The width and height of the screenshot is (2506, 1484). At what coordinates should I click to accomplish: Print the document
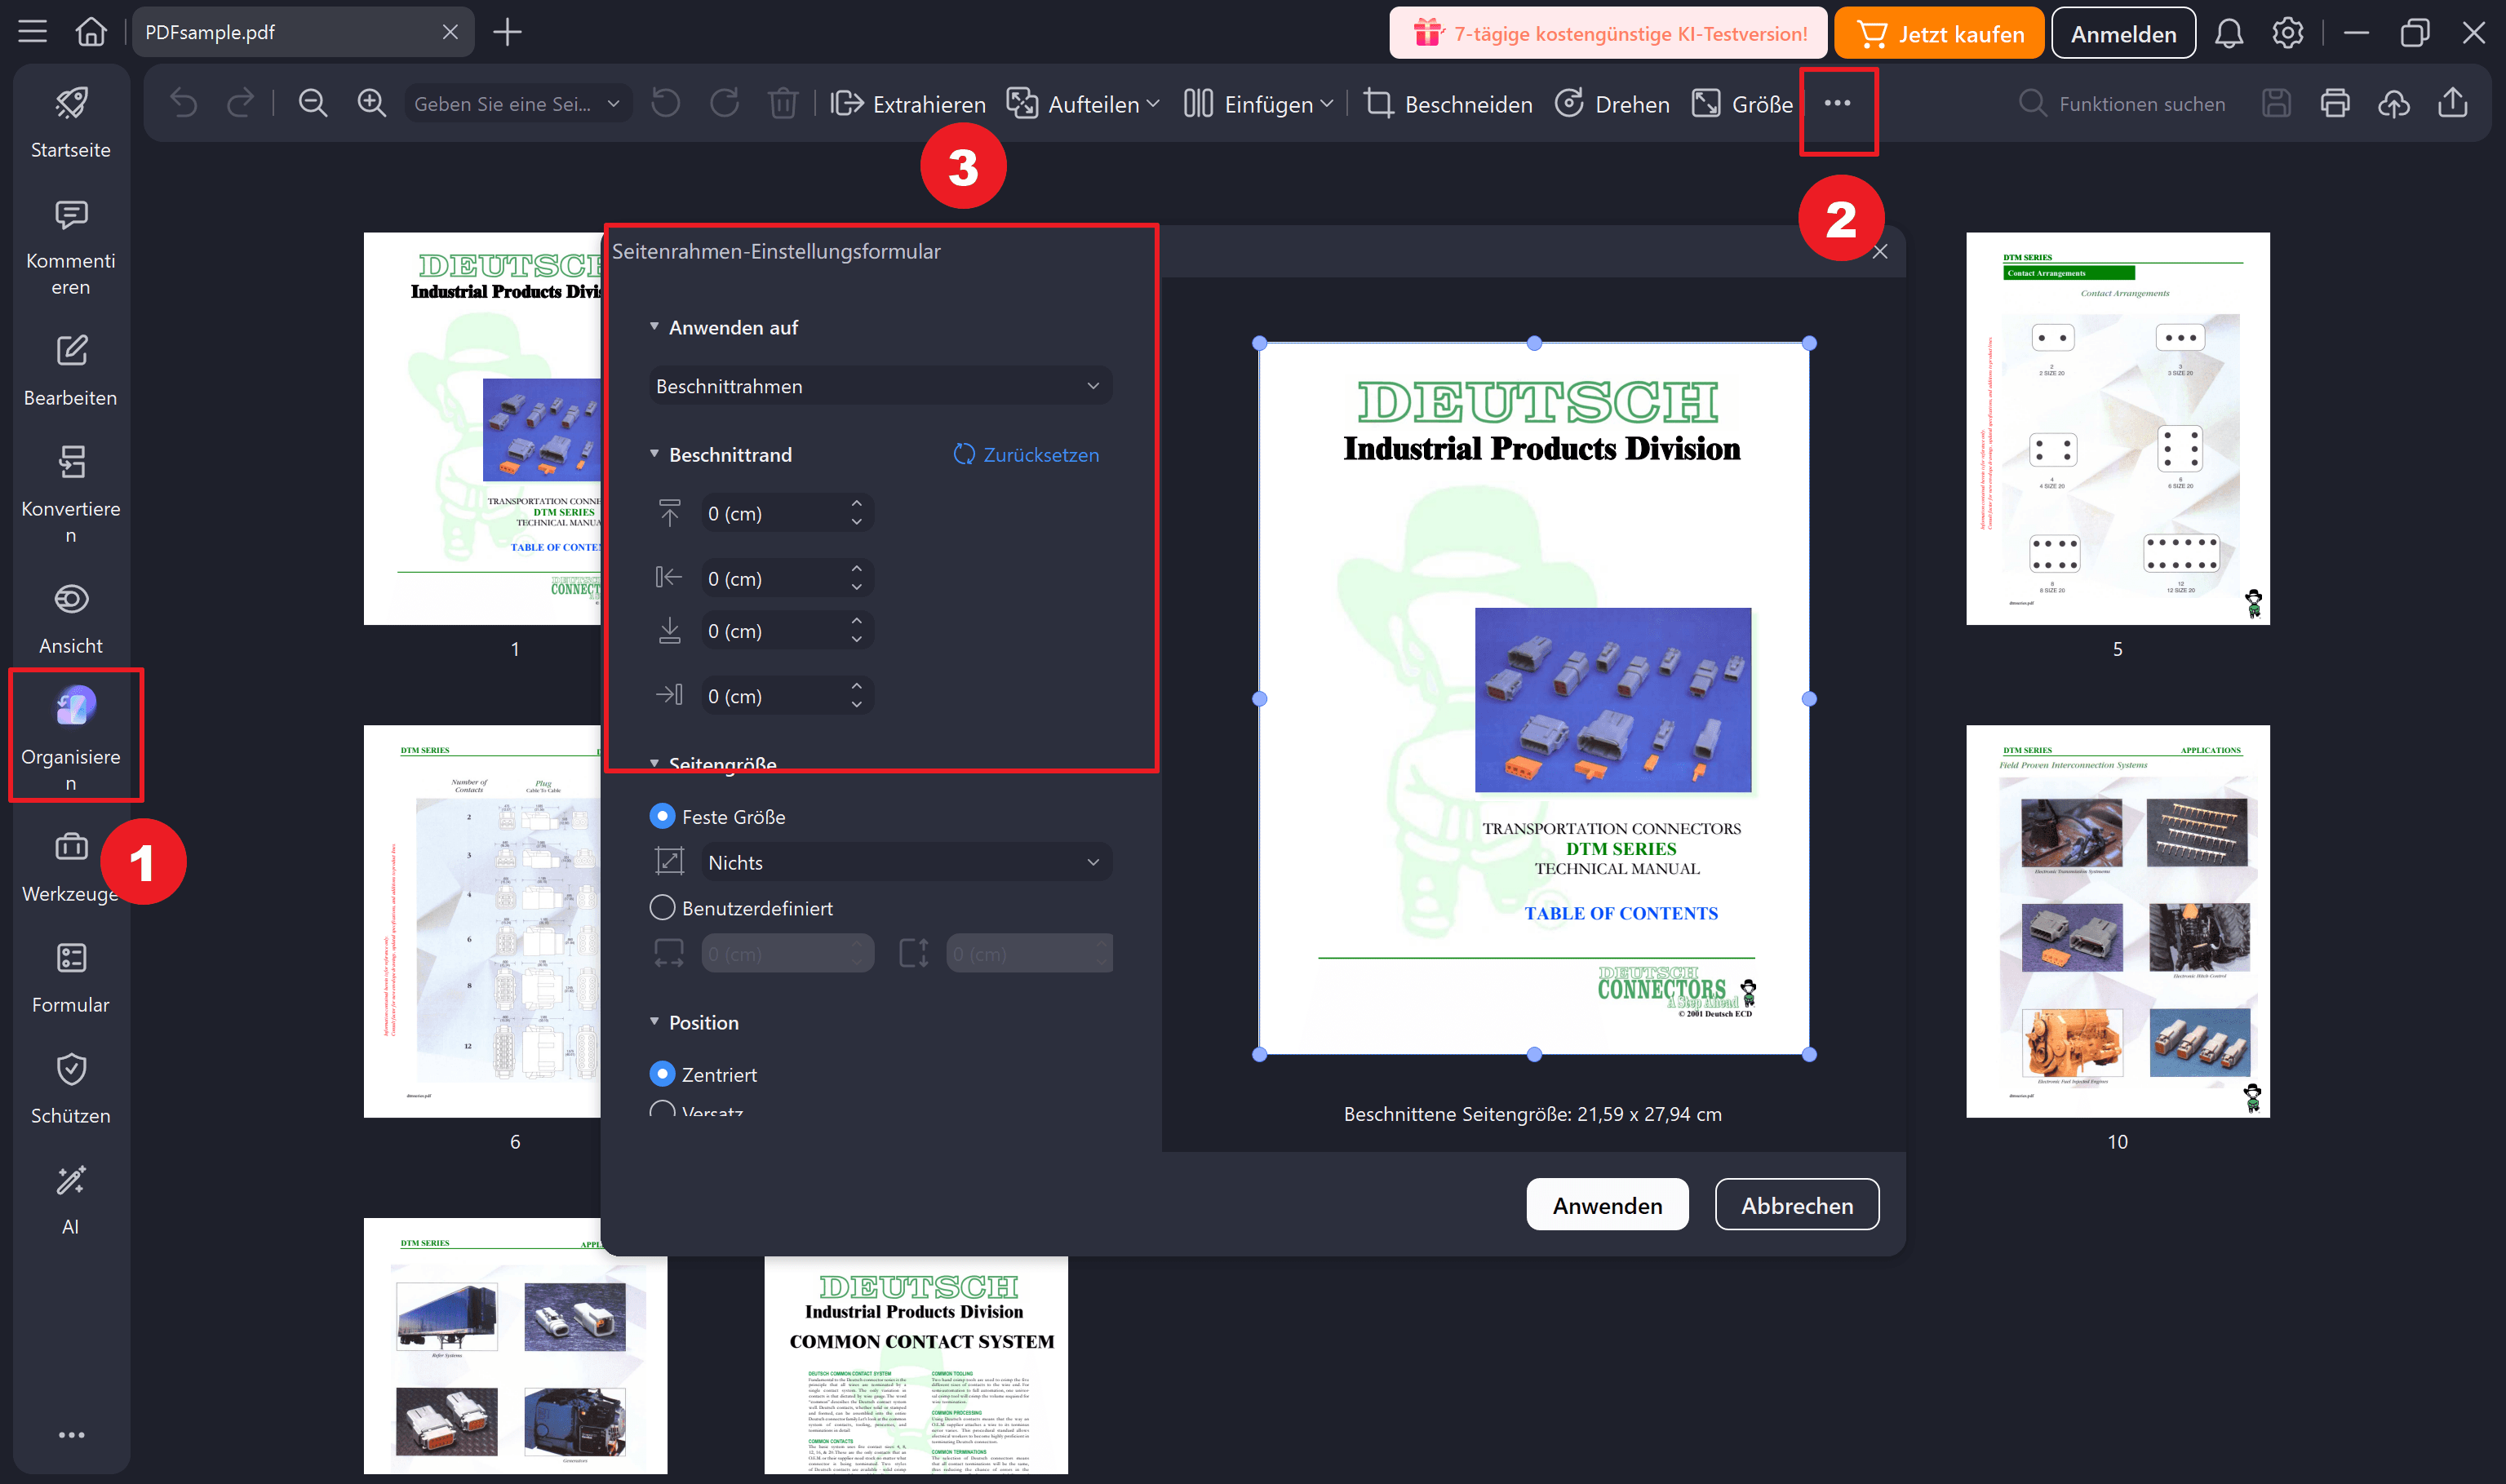coord(2335,103)
